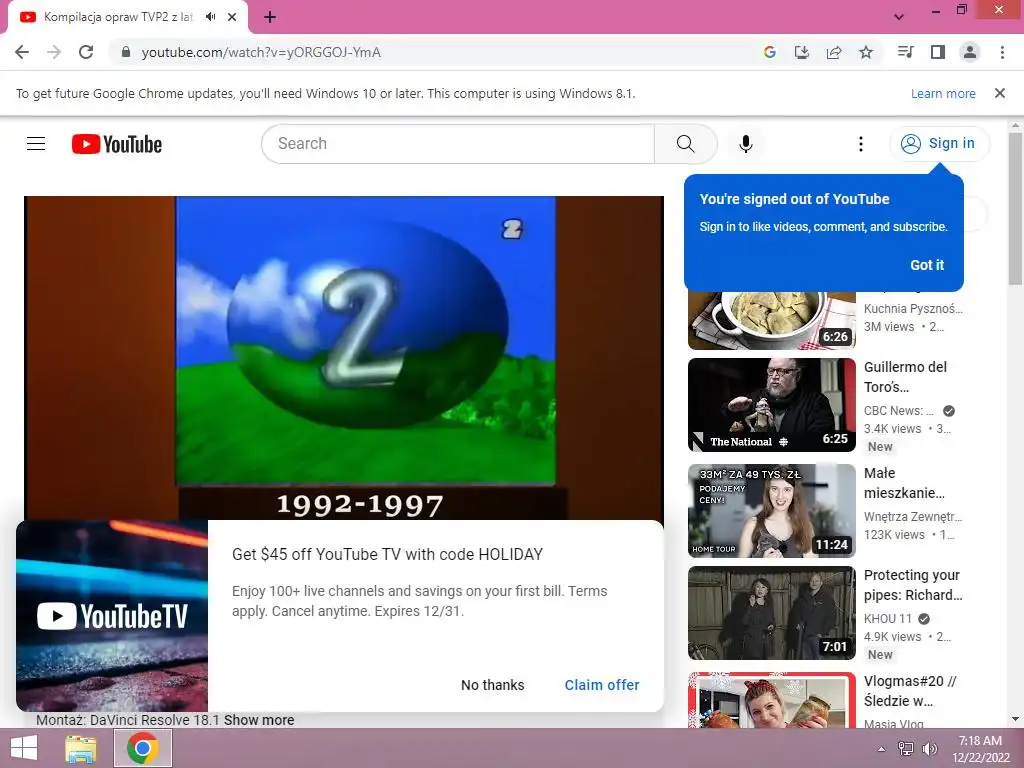
Task: Toggle the Chrome side panel icon
Action: click(938, 52)
